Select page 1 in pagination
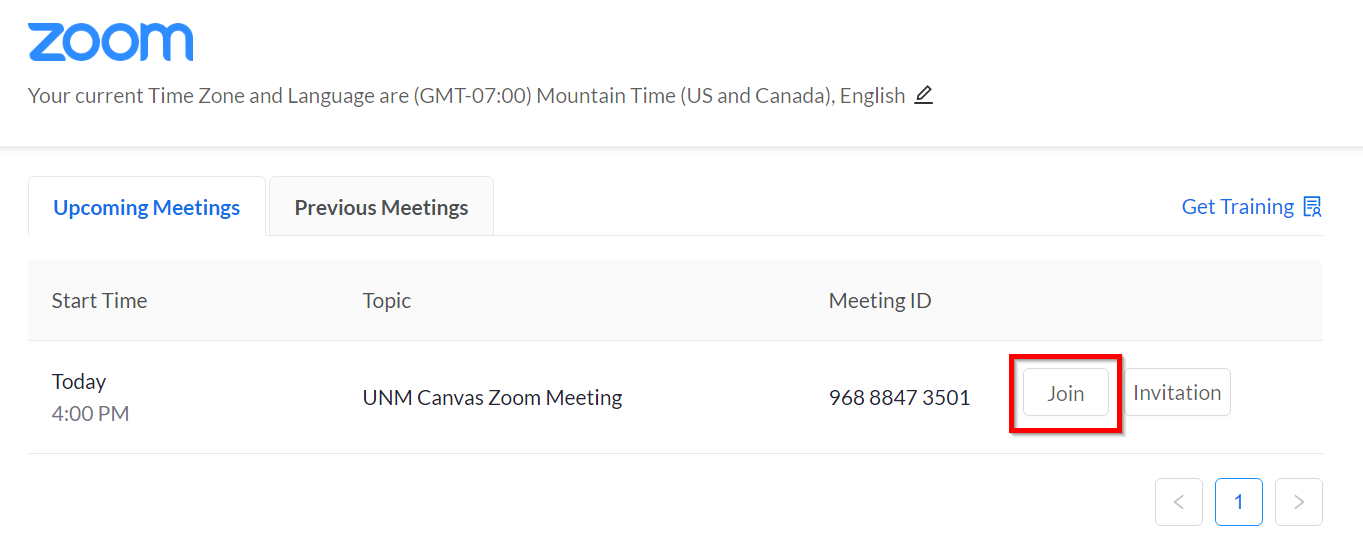1363x548 pixels. click(x=1238, y=502)
